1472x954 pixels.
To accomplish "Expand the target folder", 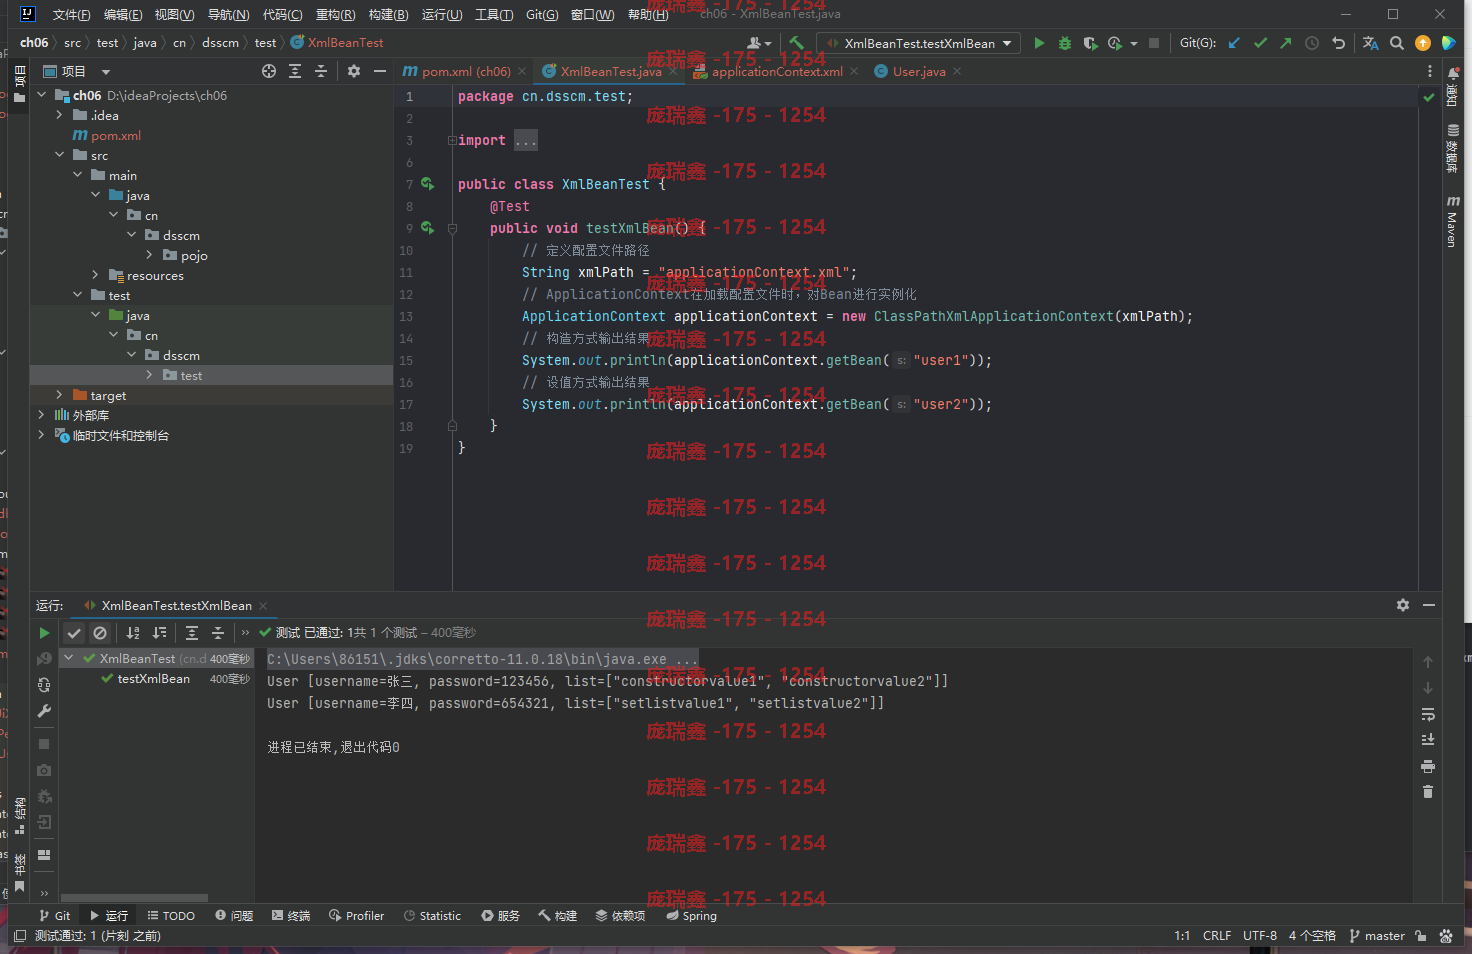I will (x=60, y=395).
